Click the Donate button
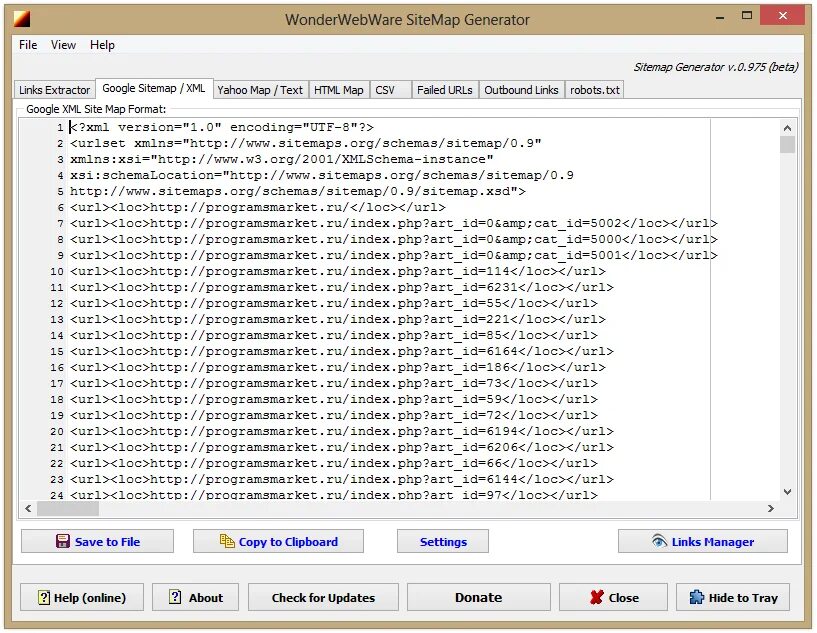The width and height of the screenshot is (817, 633). (478, 597)
